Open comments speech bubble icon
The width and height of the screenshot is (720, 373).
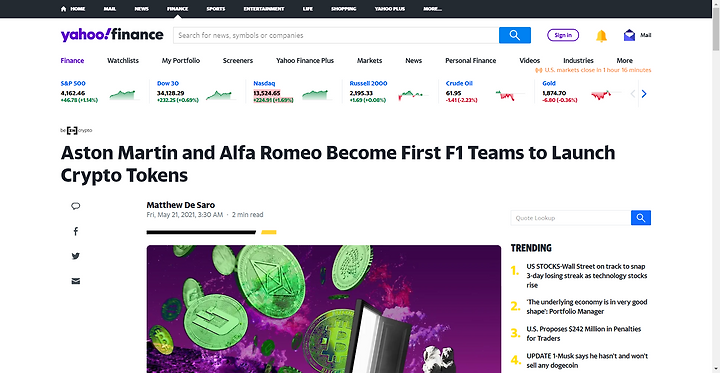[x=76, y=206]
